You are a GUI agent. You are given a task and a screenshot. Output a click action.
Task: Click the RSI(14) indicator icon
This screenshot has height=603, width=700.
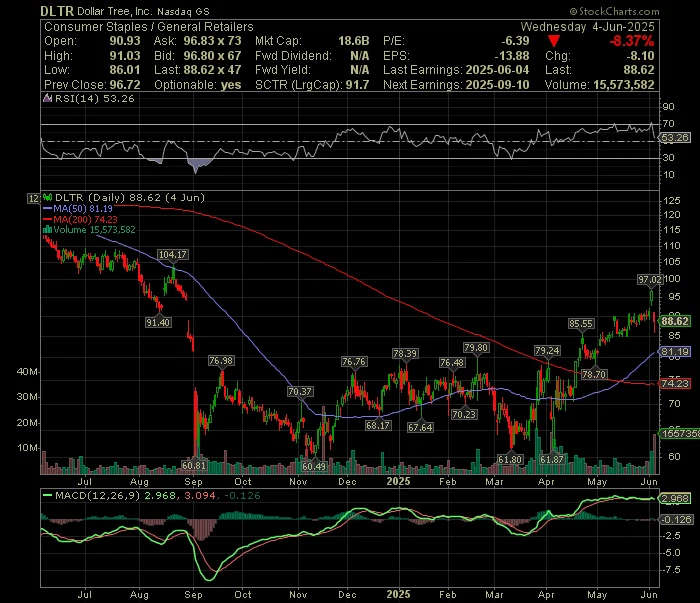click(48, 99)
